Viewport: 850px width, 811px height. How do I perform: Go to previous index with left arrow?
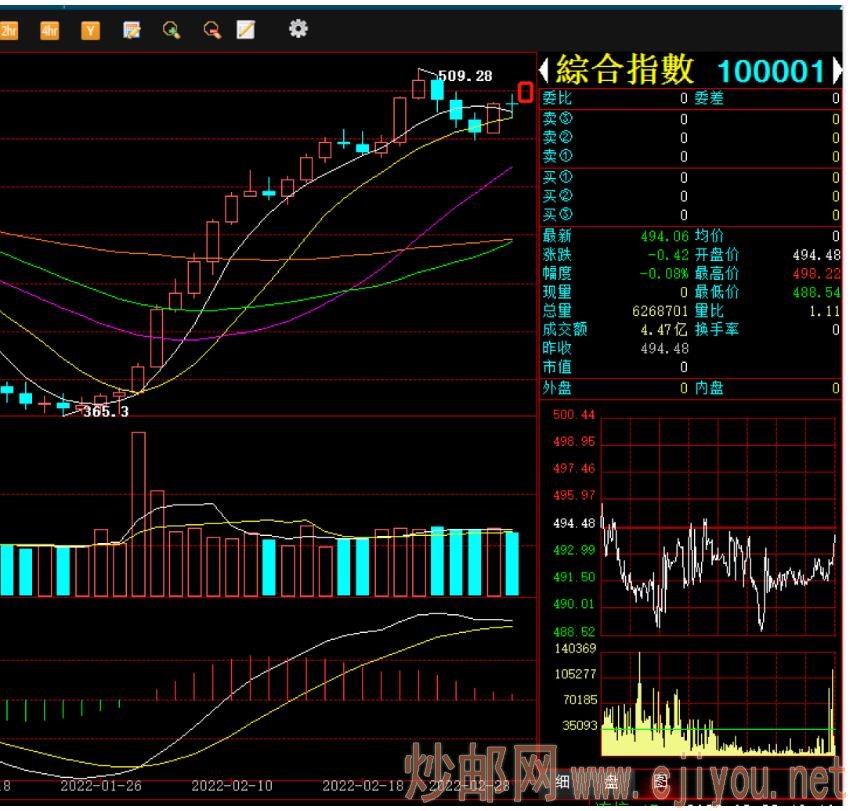pos(545,70)
